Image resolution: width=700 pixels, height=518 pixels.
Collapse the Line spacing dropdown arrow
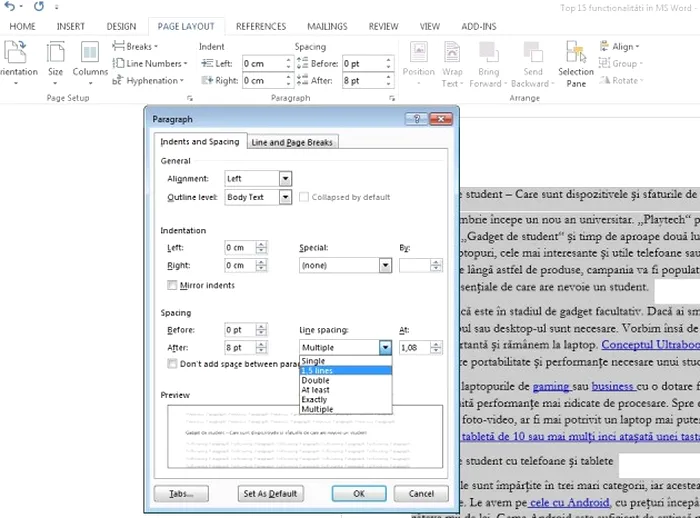coord(385,347)
